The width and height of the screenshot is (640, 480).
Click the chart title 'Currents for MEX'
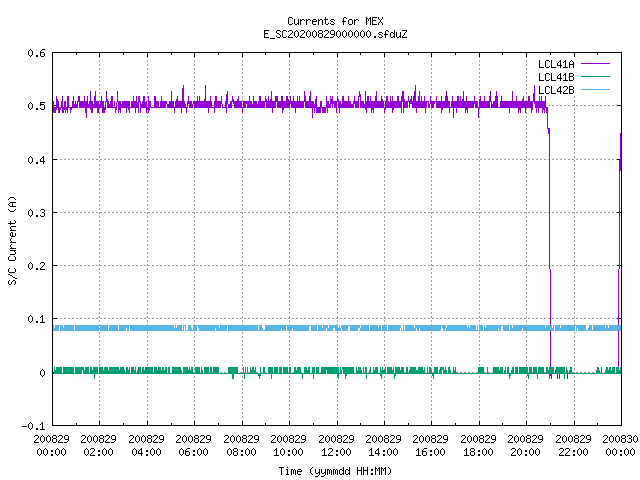point(335,21)
